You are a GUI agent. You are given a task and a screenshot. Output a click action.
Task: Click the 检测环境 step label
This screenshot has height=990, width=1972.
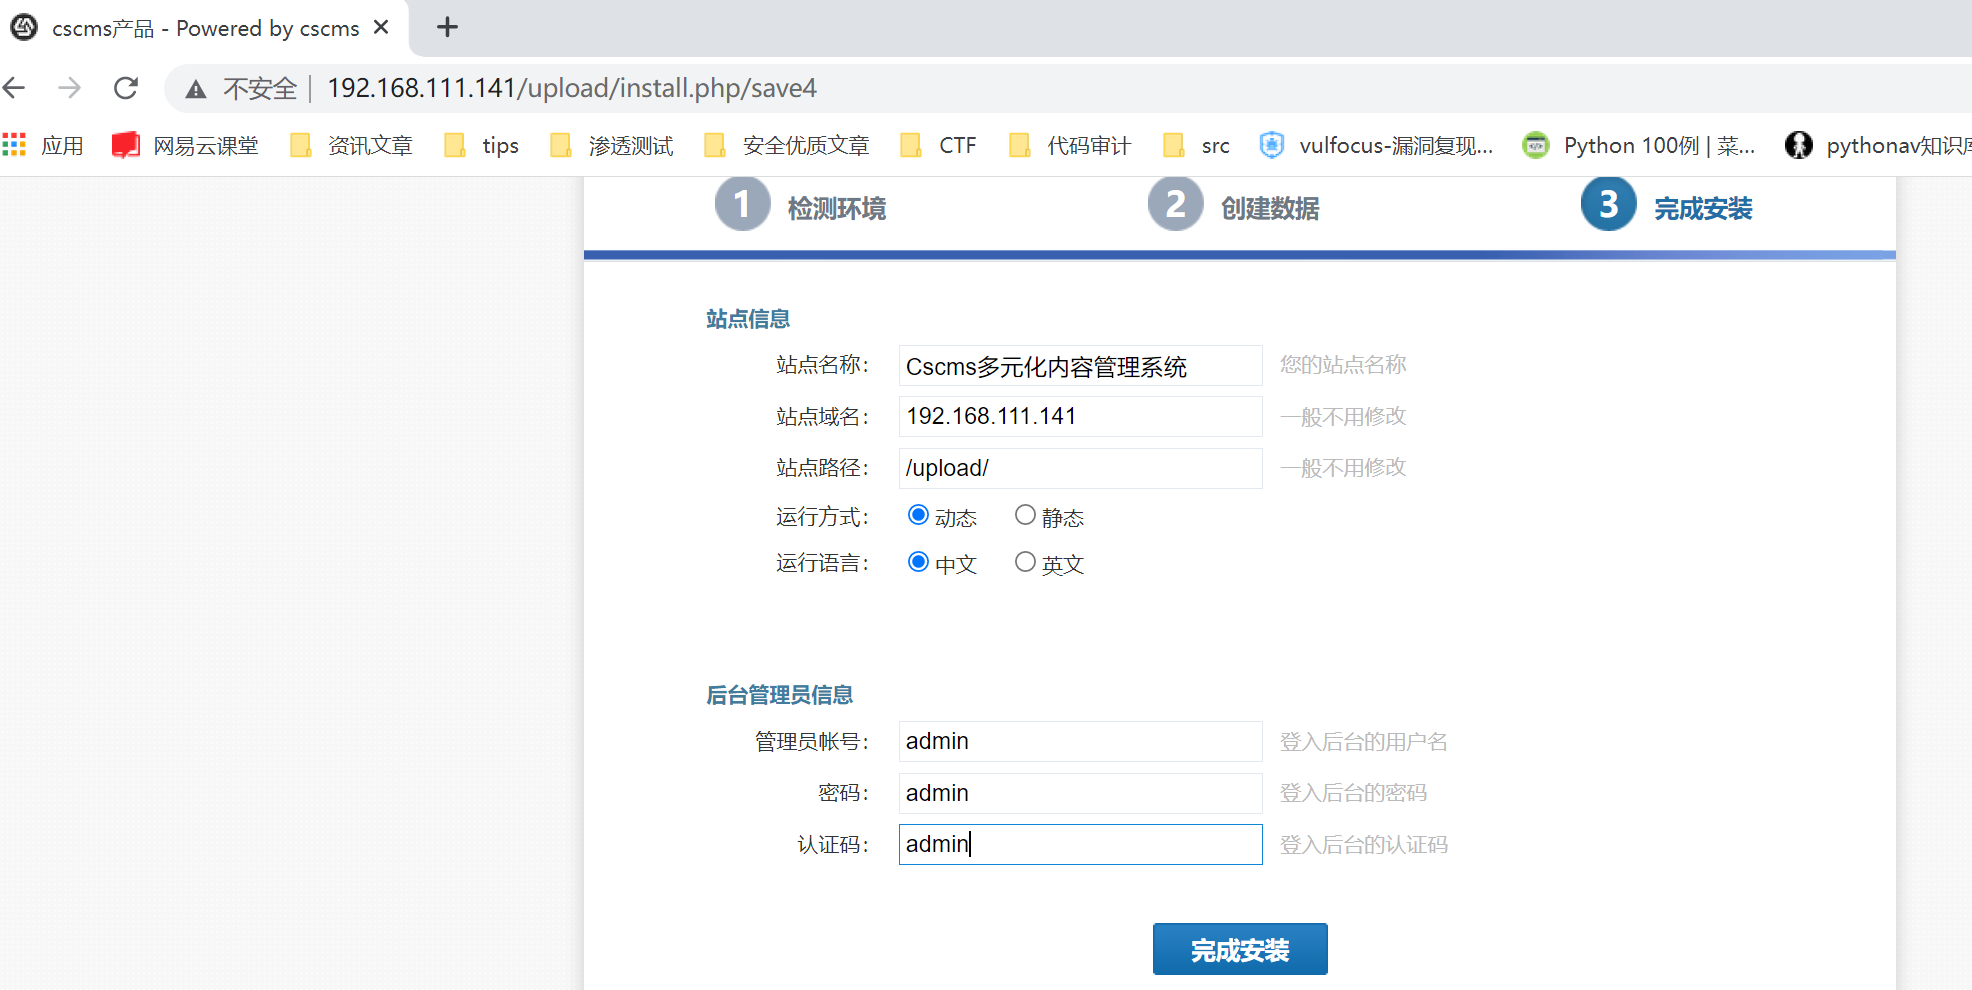(837, 208)
